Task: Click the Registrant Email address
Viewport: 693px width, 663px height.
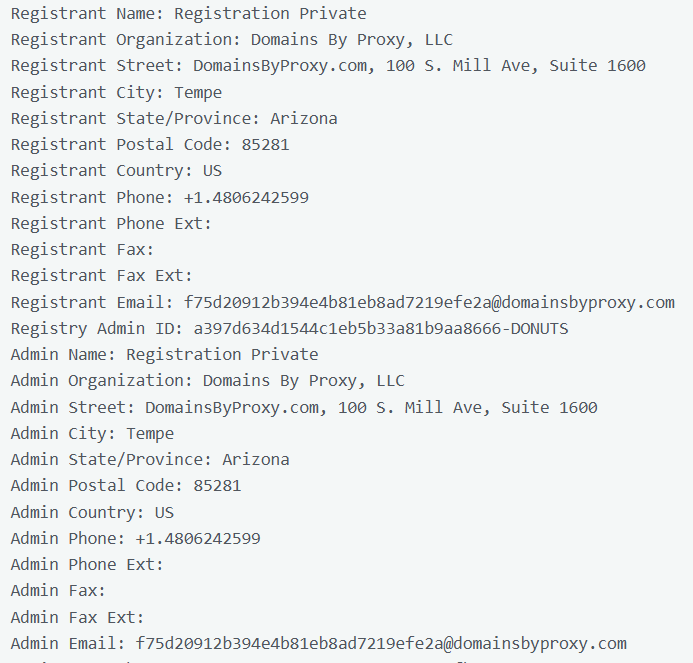Action: tap(429, 302)
